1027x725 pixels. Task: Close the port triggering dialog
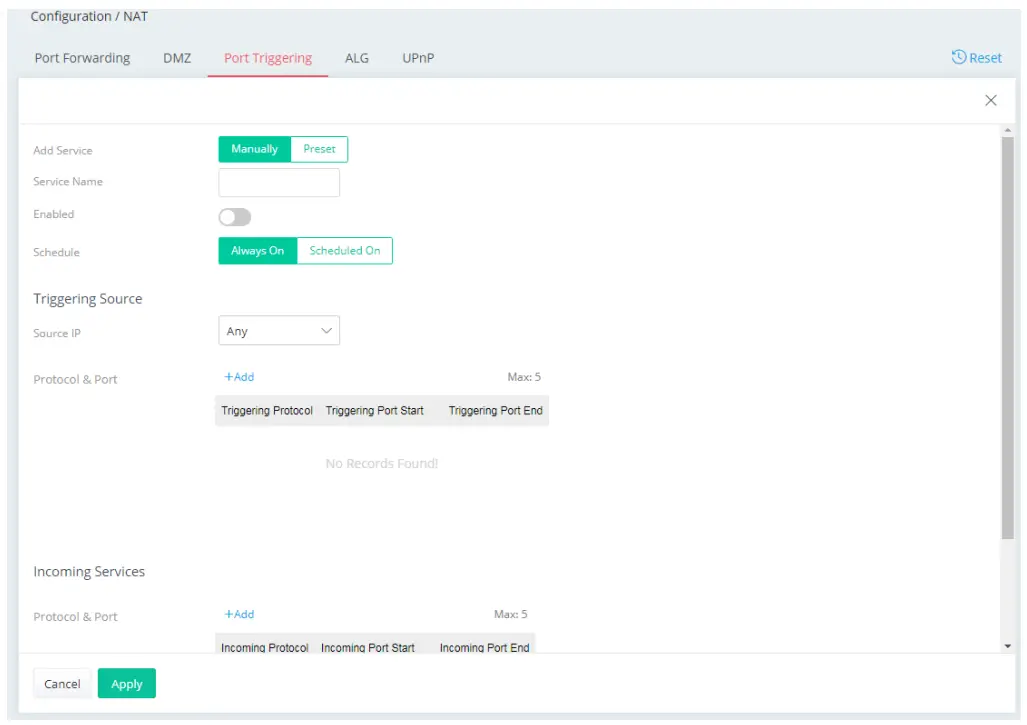pyautogui.click(x=990, y=100)
